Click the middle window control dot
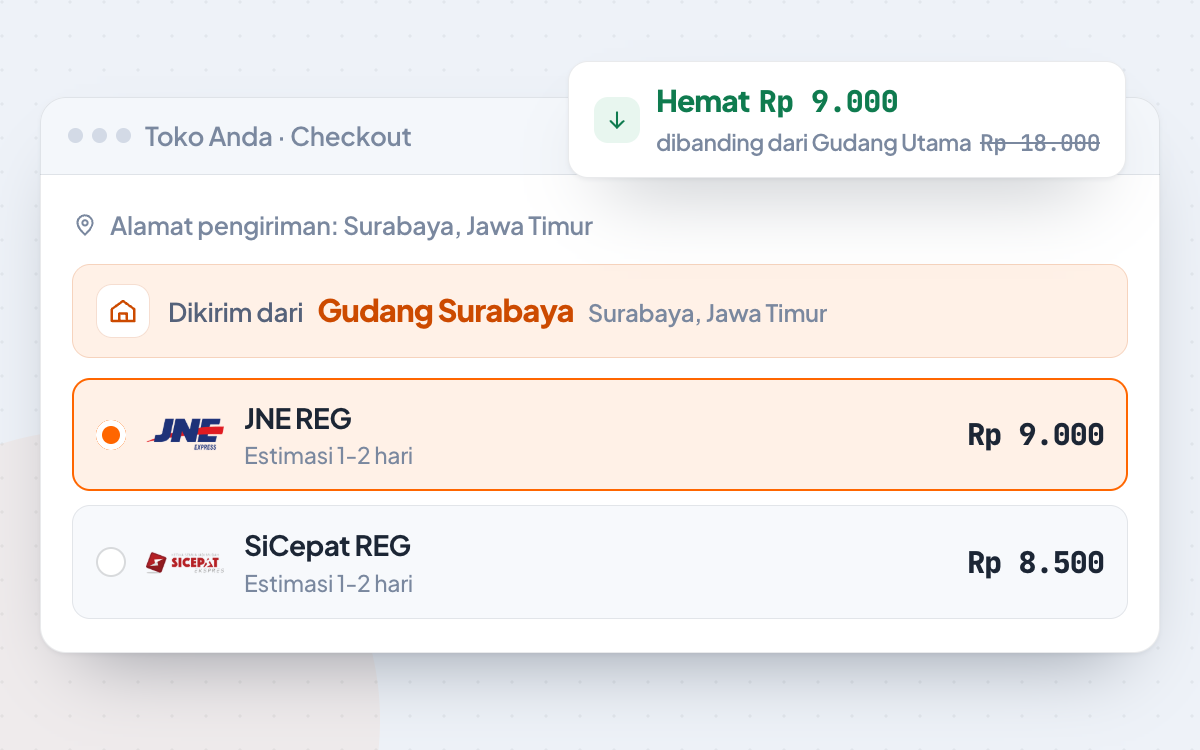Image resolution: width=1200 pixels, height=750 pixels. tap(100, 136)
